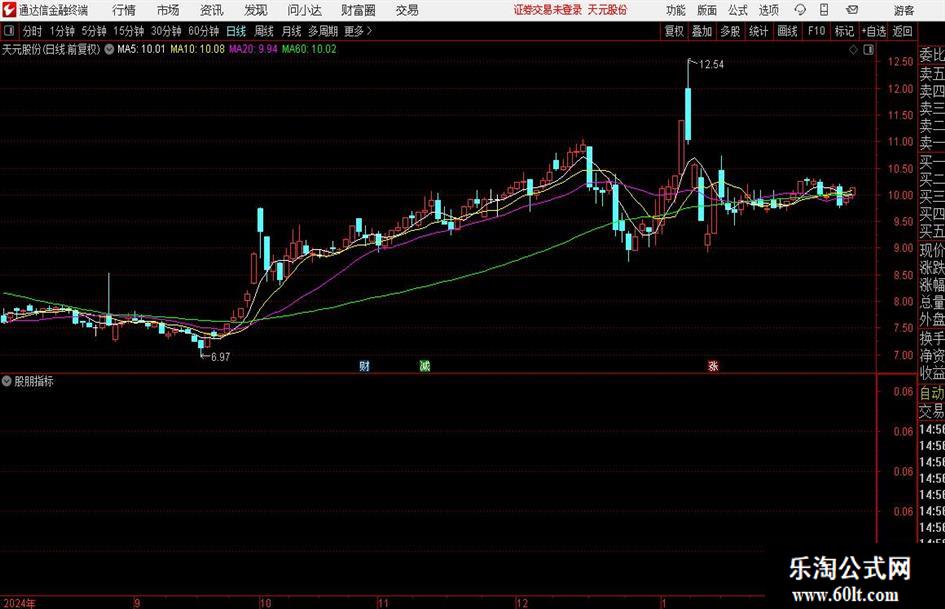945x609 pixels.
Task: Switch to 60分钟 period tab
Action: pos(204,31)
